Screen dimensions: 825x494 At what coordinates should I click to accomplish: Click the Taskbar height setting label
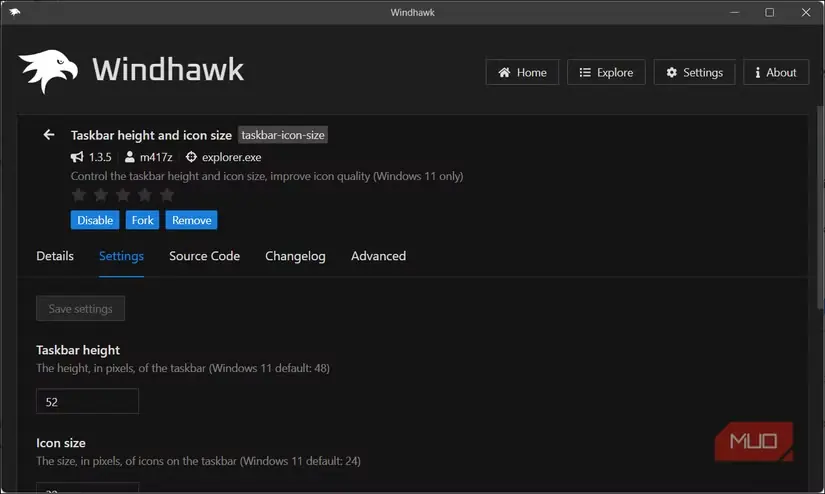(78, 350)
